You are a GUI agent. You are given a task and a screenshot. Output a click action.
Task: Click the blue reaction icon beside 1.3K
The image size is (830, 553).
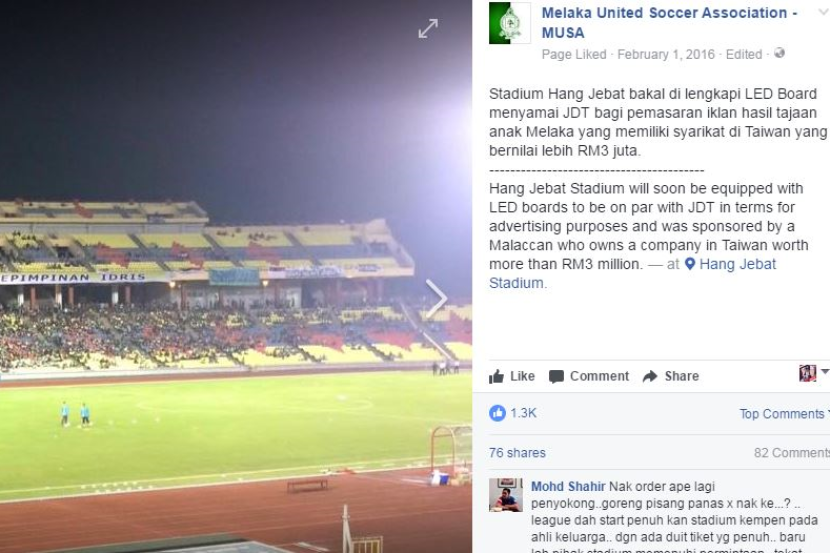(497, 414)
